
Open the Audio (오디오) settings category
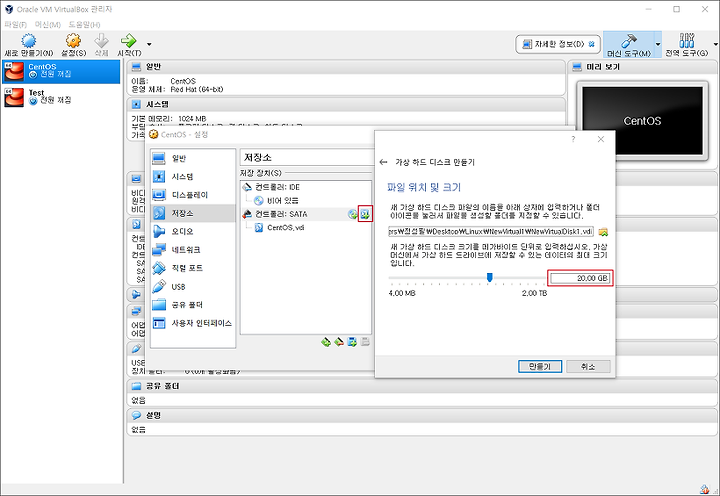point(193,231)
